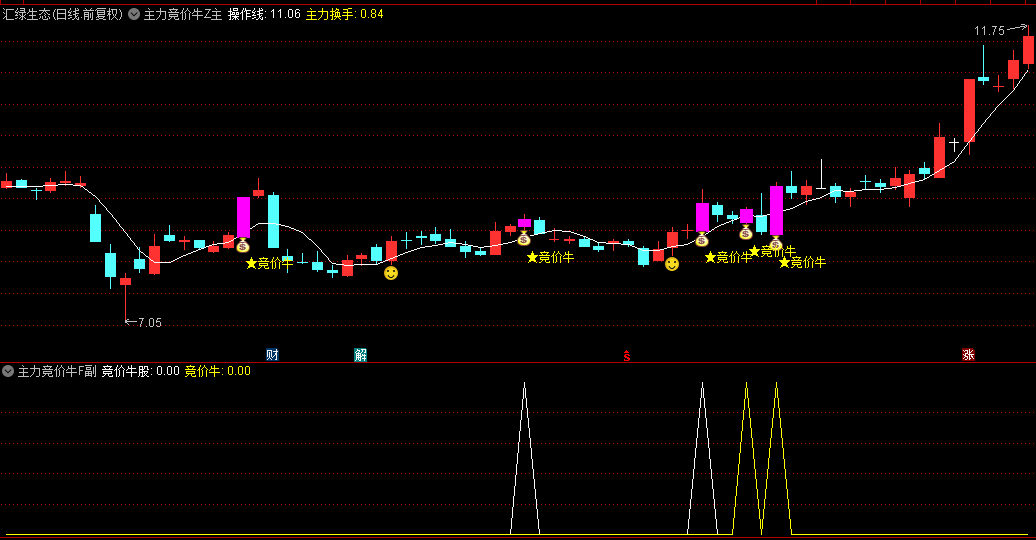The image size is (1036, 540).
Task: Open the chevron dropdown beside 主力竞价牛Z主
Action: point(134,14)
